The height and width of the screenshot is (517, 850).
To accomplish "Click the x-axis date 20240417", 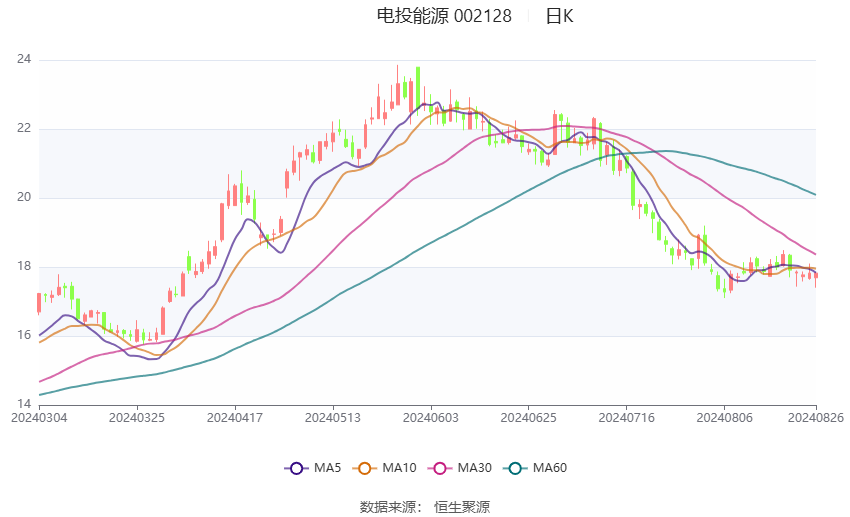I will pyautogui.click(x=235, y=418).
